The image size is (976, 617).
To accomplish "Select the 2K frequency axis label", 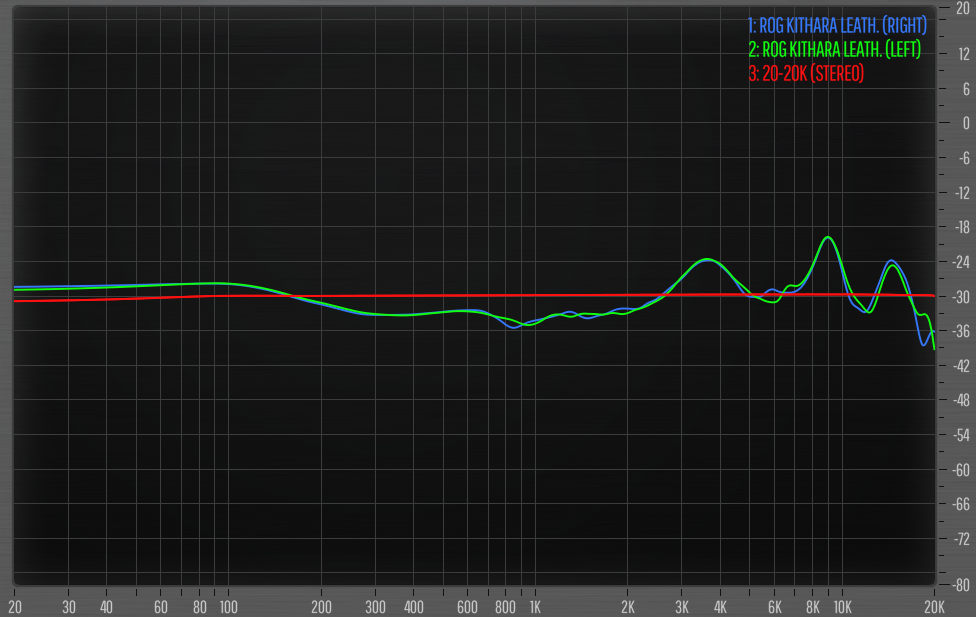I will pos(627,607).
